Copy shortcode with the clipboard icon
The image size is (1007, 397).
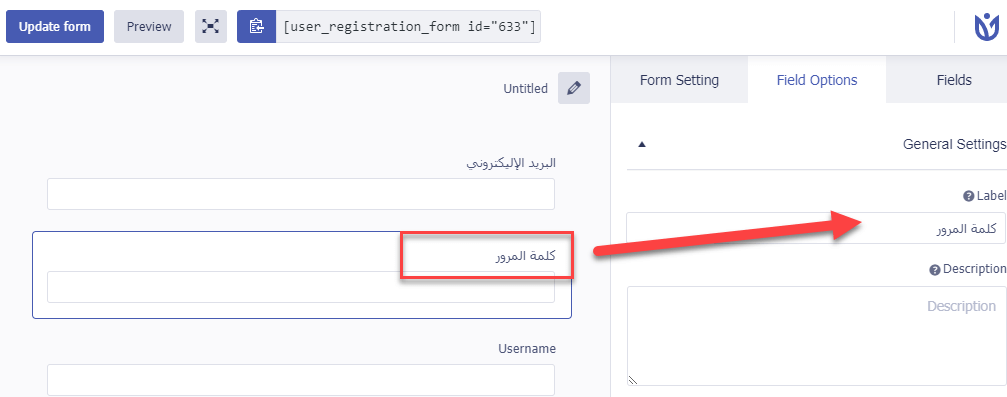pos(256,26)
